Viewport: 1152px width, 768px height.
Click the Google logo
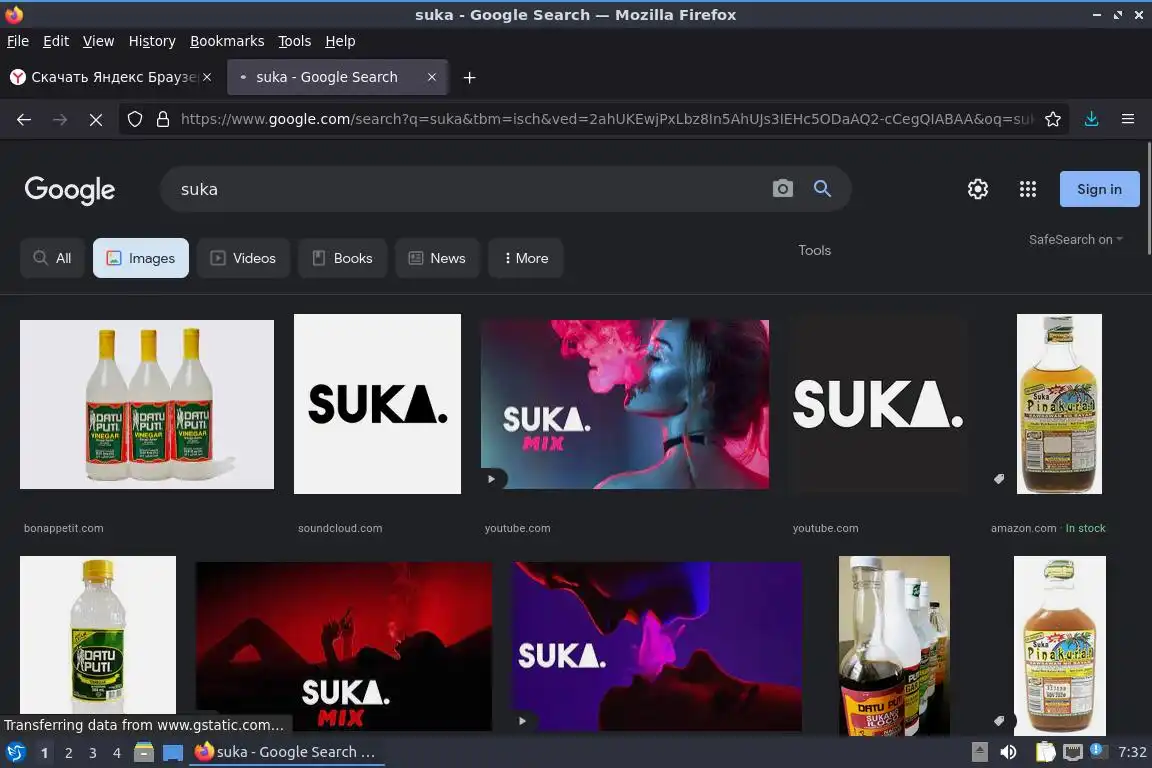[x=70, y=190]
